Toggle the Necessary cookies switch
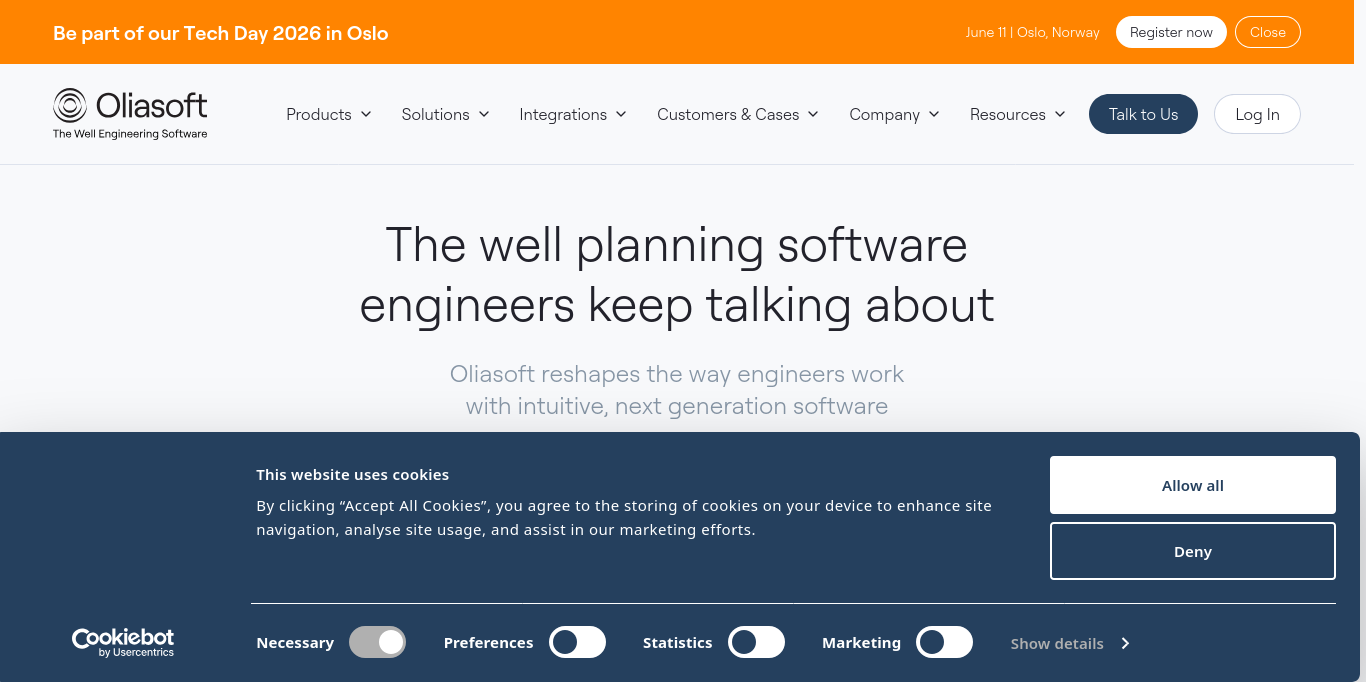Viewport: 1366px width, 682px height. (x=377, y=642)
